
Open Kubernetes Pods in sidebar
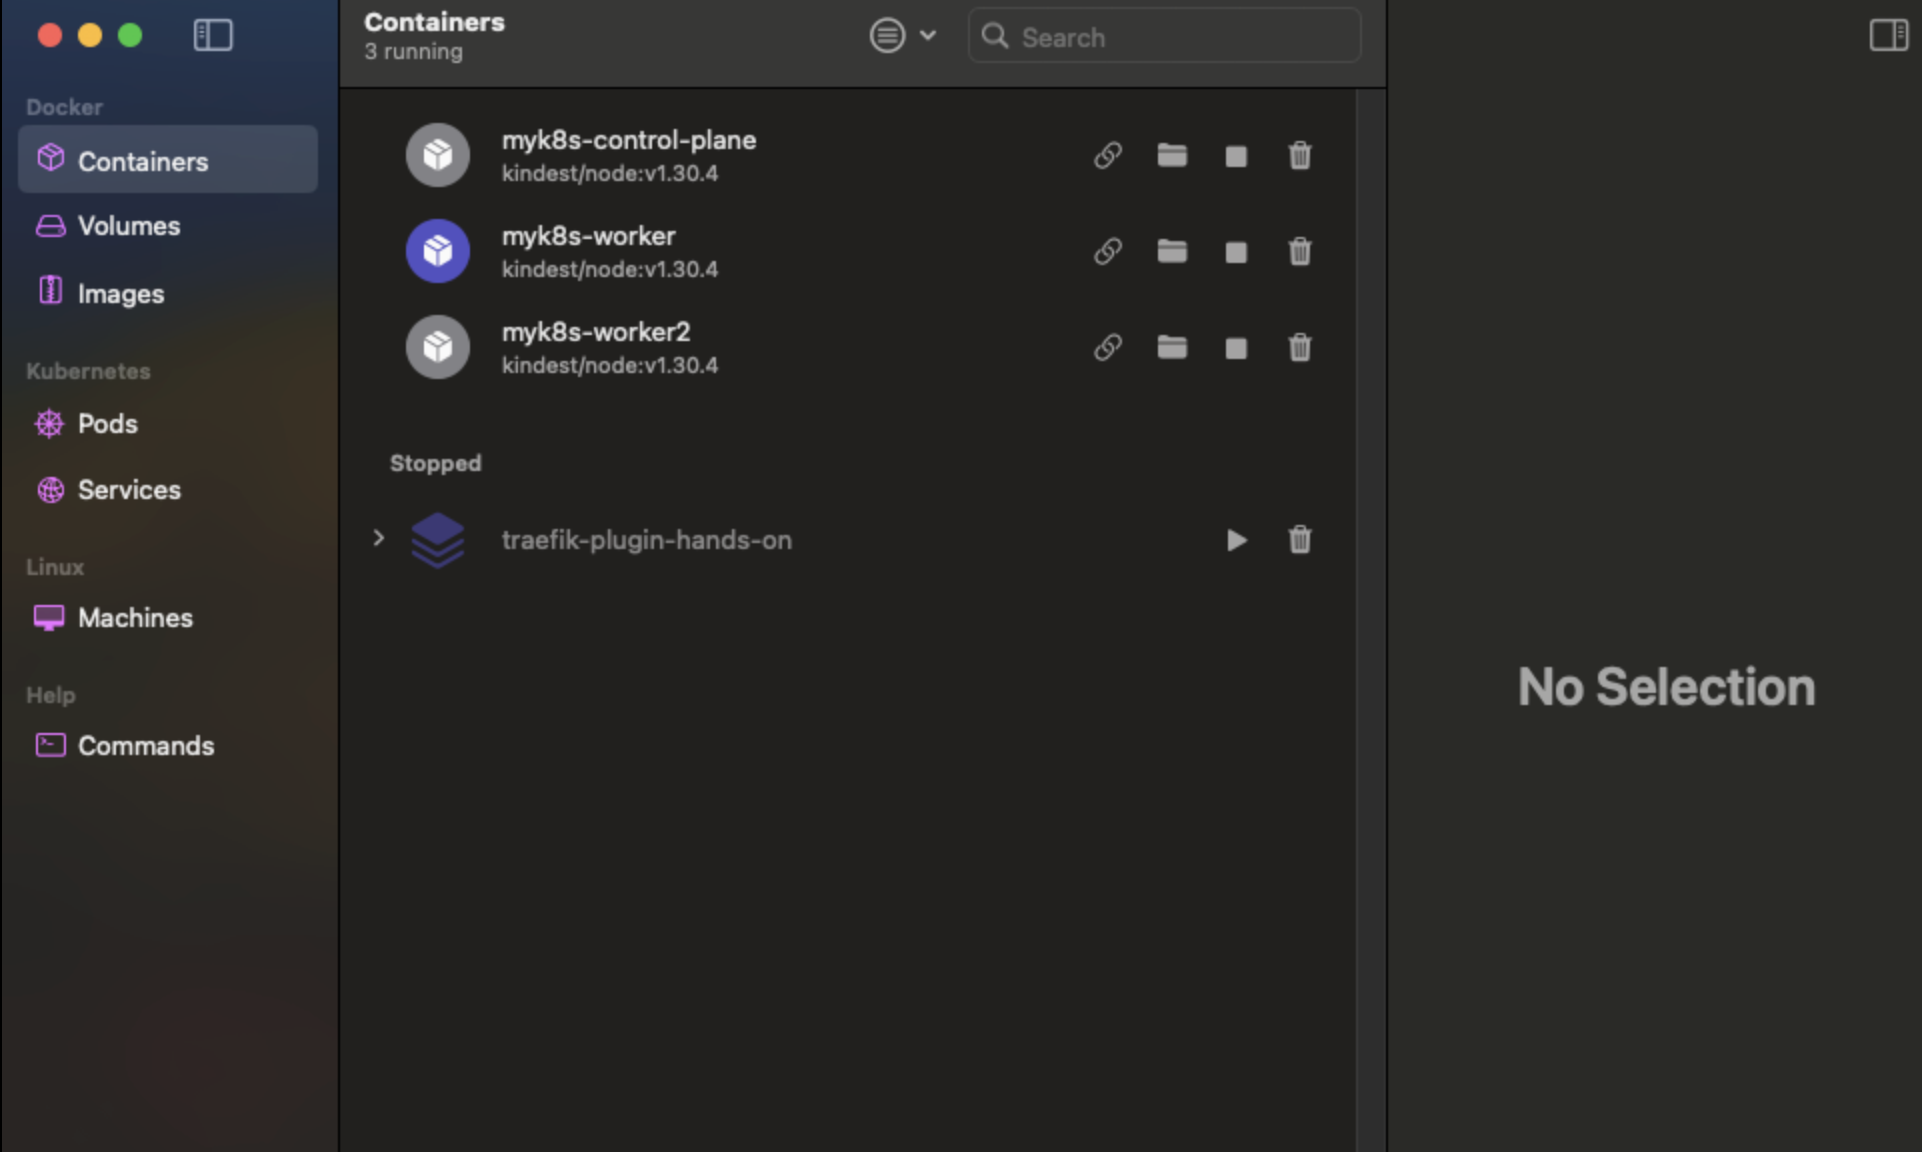click(x=107, y=424)
